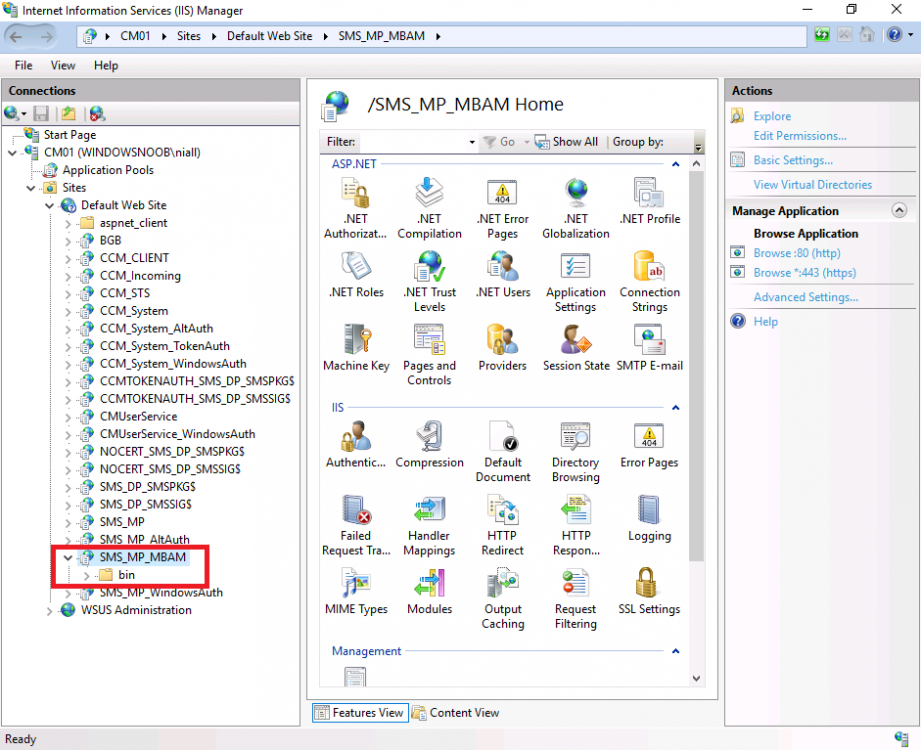The width and height of the screenshot is (921, 750).
Task: Open the .NET Authorization Rules feature
Action: pos(355,208)
